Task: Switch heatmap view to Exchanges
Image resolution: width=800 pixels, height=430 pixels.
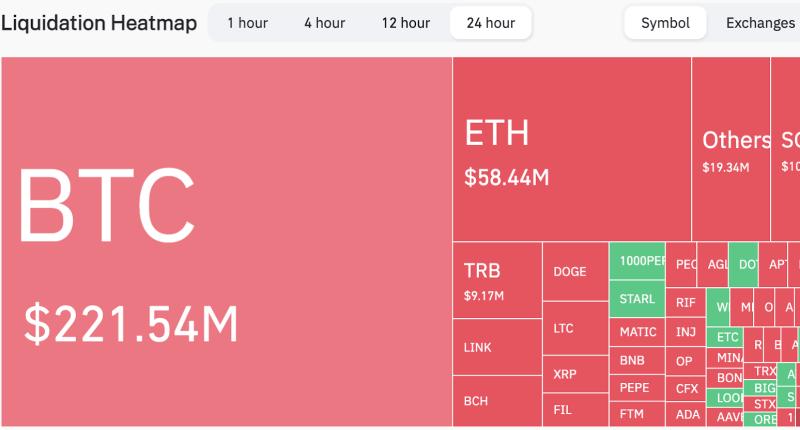Action: (760, 23)
